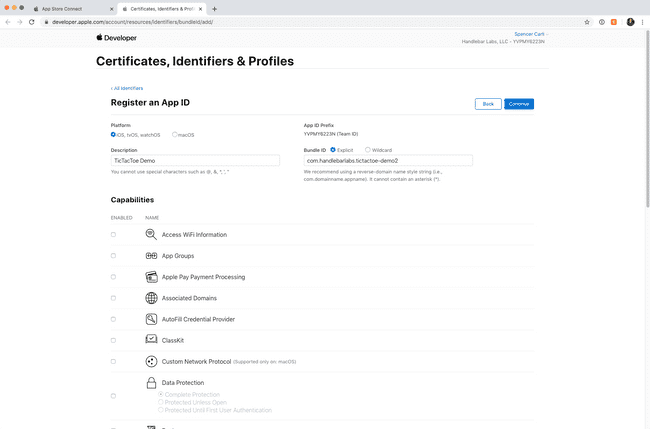Enable App Groups capability checkbox
Image resolution: width=650 pixels, height=429 pixels.
(x=113, y=256)
